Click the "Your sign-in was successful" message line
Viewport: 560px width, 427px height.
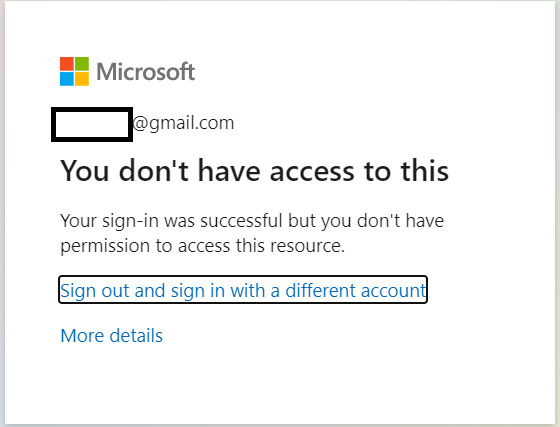pyautogui.click(x=252, y=222)
